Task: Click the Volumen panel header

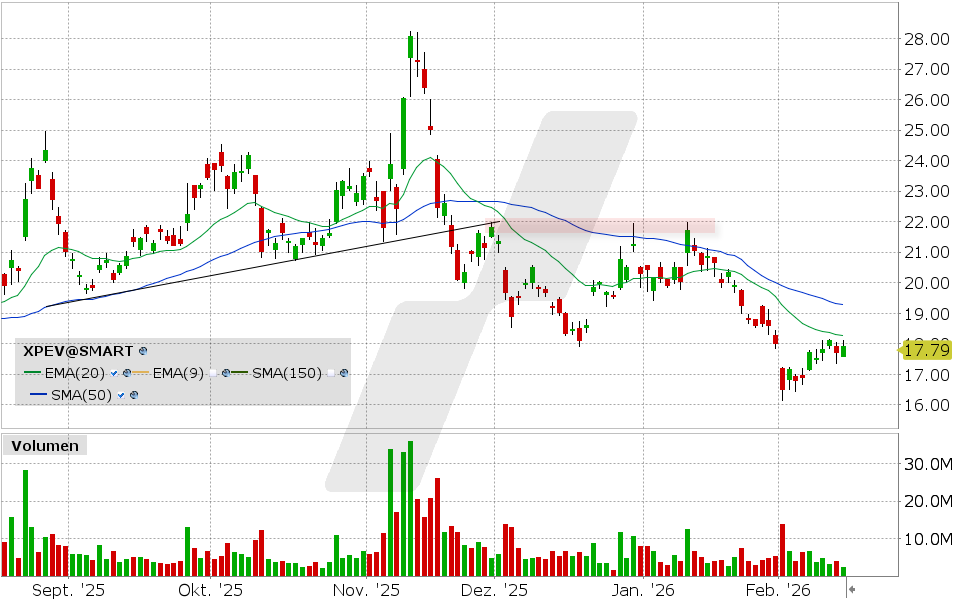Action: pyautogui.click(x=44, y=446)
